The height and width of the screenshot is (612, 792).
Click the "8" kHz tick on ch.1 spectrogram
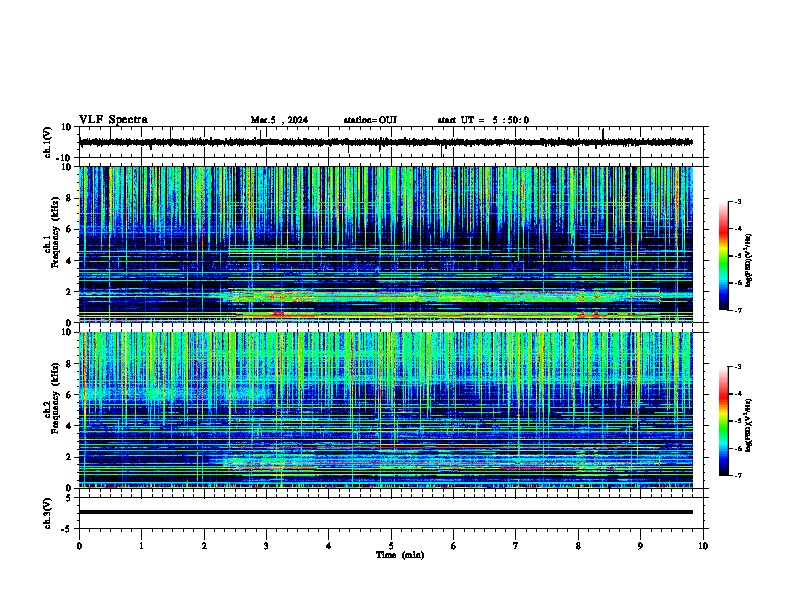tap(69, 198)
